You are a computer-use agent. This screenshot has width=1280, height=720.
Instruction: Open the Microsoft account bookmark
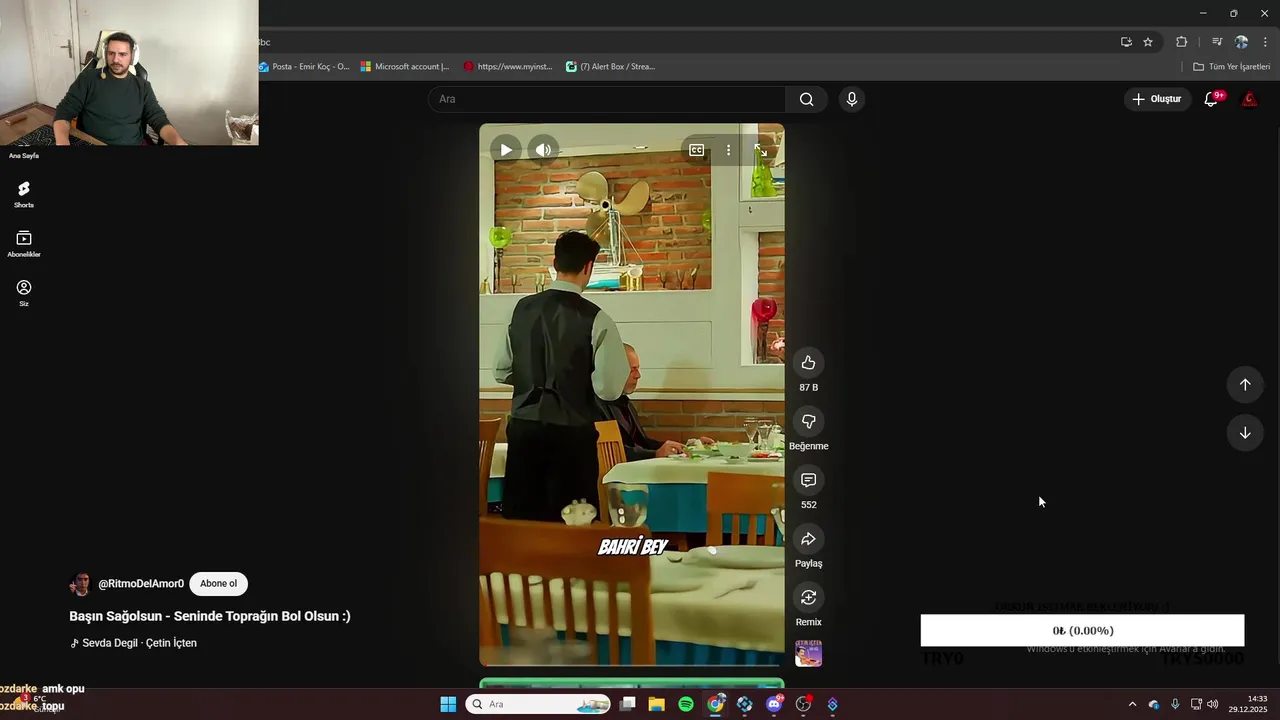[405, 67]
